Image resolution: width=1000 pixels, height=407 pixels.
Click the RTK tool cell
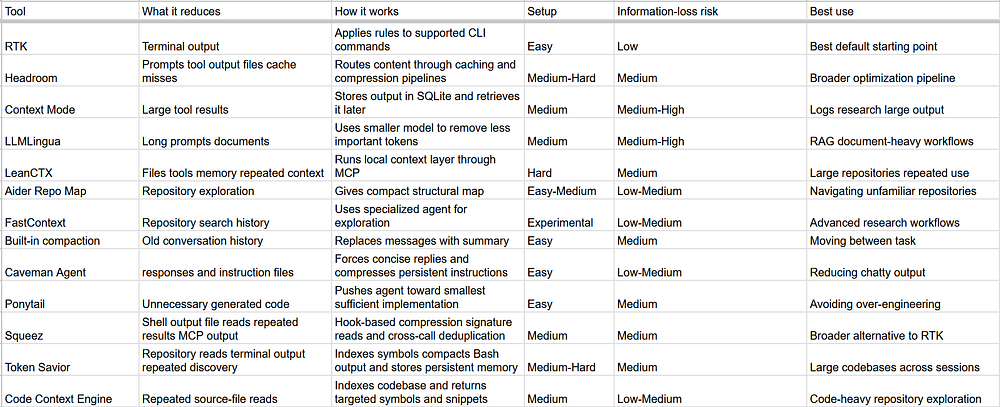70,40
